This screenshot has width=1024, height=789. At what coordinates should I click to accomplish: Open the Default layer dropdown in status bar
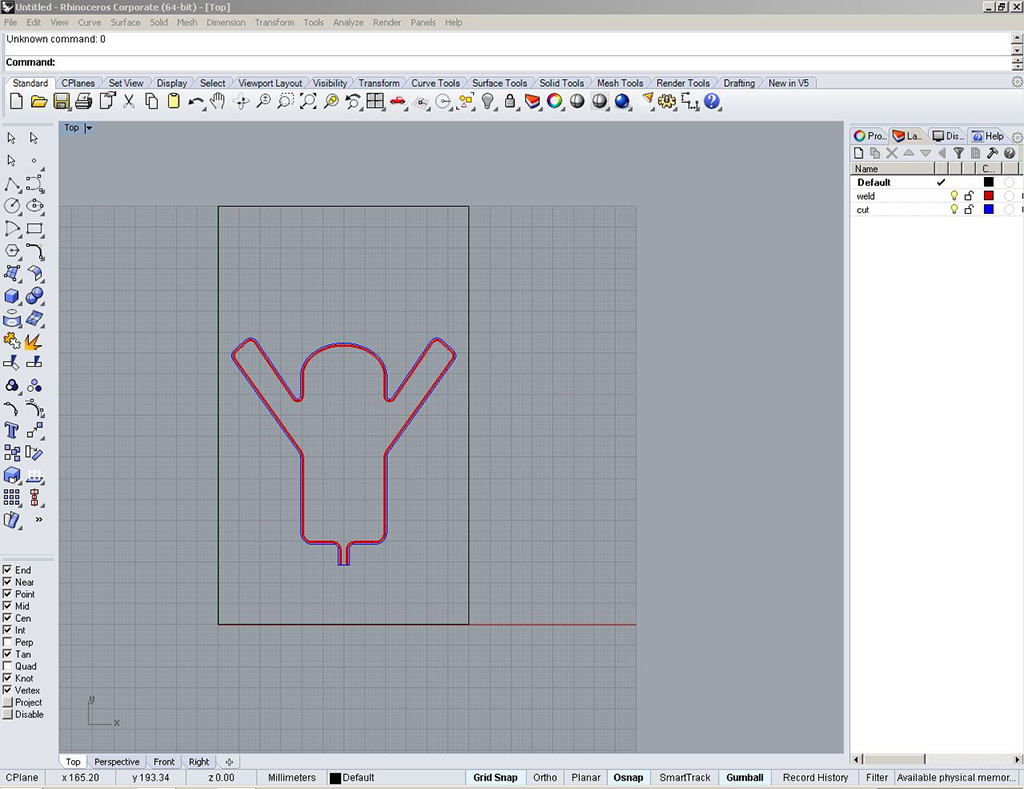pos(352,778)
